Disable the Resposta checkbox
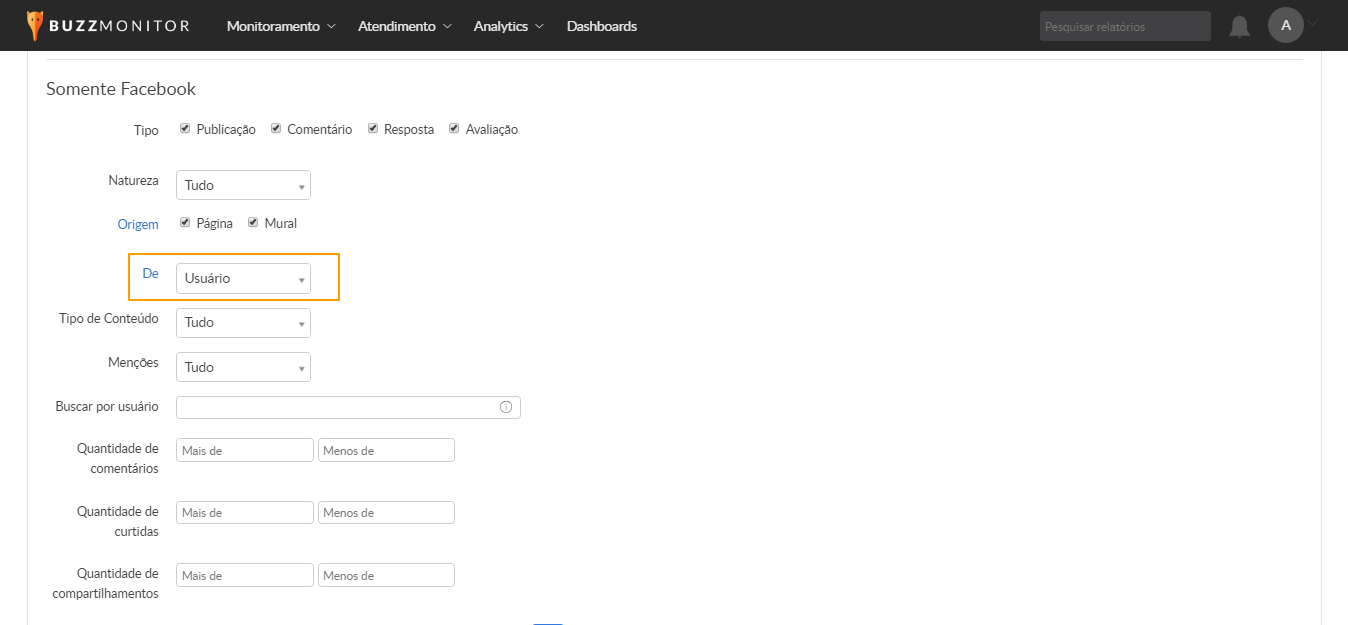This screenshot has width=1348, height=625. click(x=373, y=129)
